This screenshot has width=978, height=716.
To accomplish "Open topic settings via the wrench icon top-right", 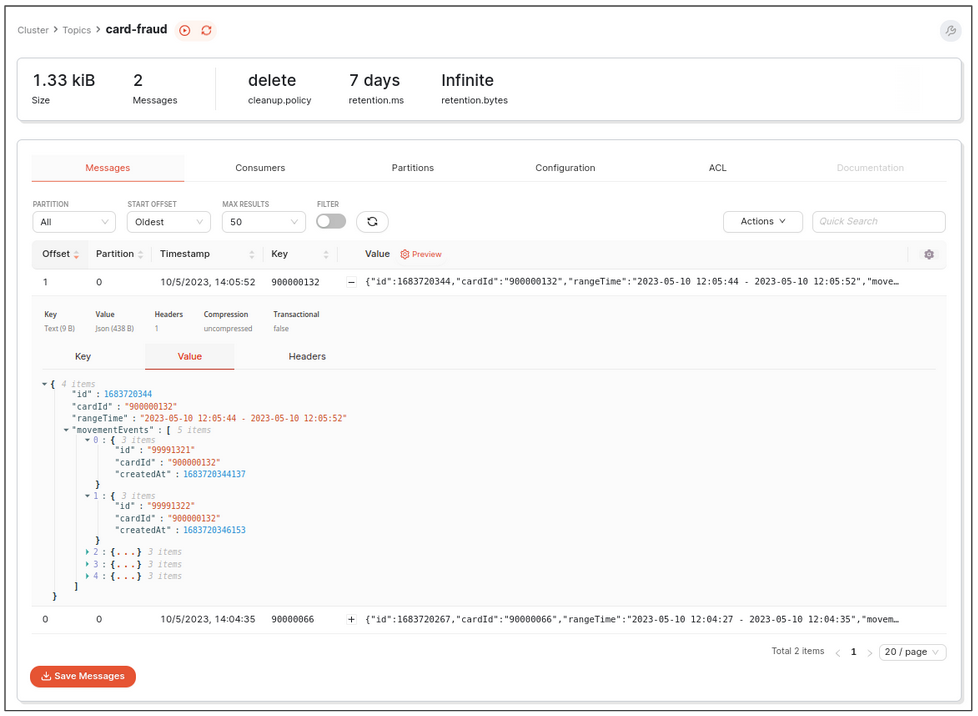I will 949,31.
